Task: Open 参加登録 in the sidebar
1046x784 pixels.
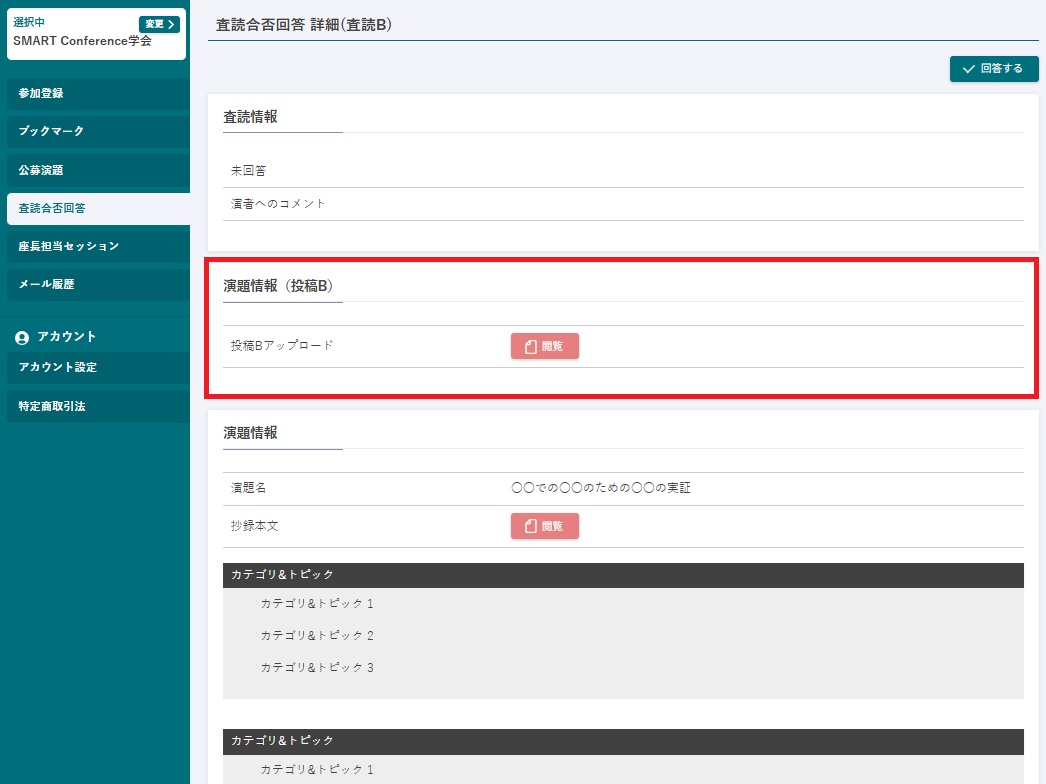Action: click(x=95, y=93)
